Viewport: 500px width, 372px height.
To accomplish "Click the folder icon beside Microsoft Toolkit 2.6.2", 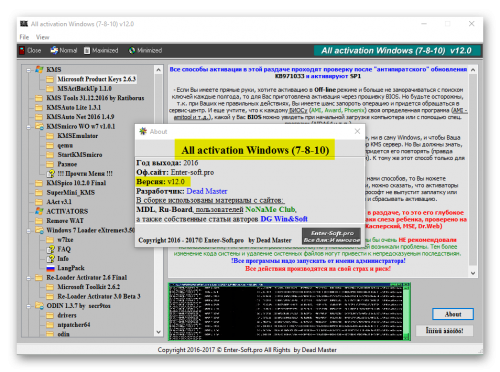I will (50, 287).
